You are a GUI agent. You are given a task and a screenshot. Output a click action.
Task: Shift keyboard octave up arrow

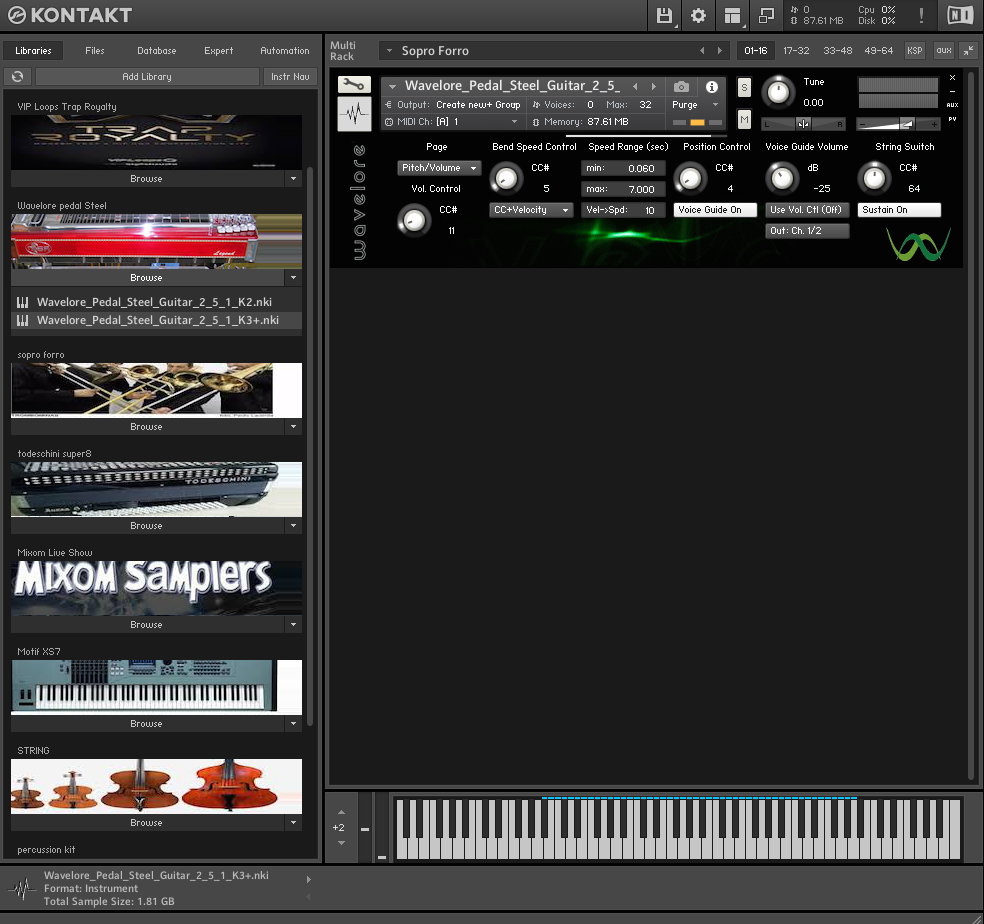pos(341,812)
